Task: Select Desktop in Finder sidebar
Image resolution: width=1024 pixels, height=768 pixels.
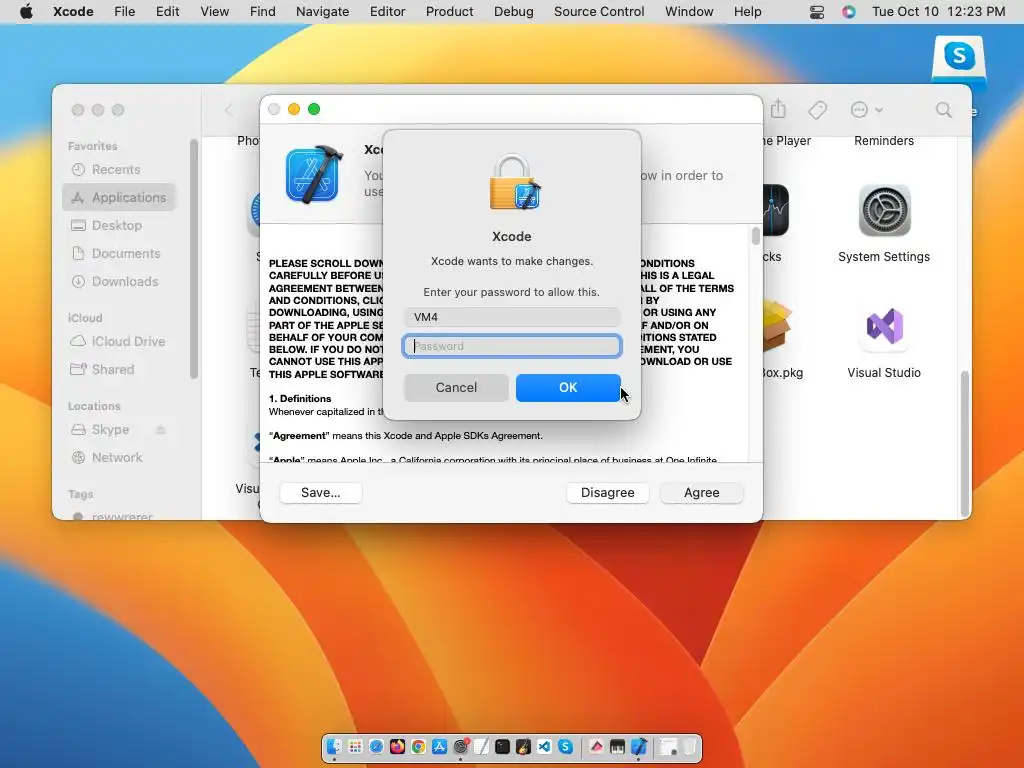Action: (x=119, y=225)
